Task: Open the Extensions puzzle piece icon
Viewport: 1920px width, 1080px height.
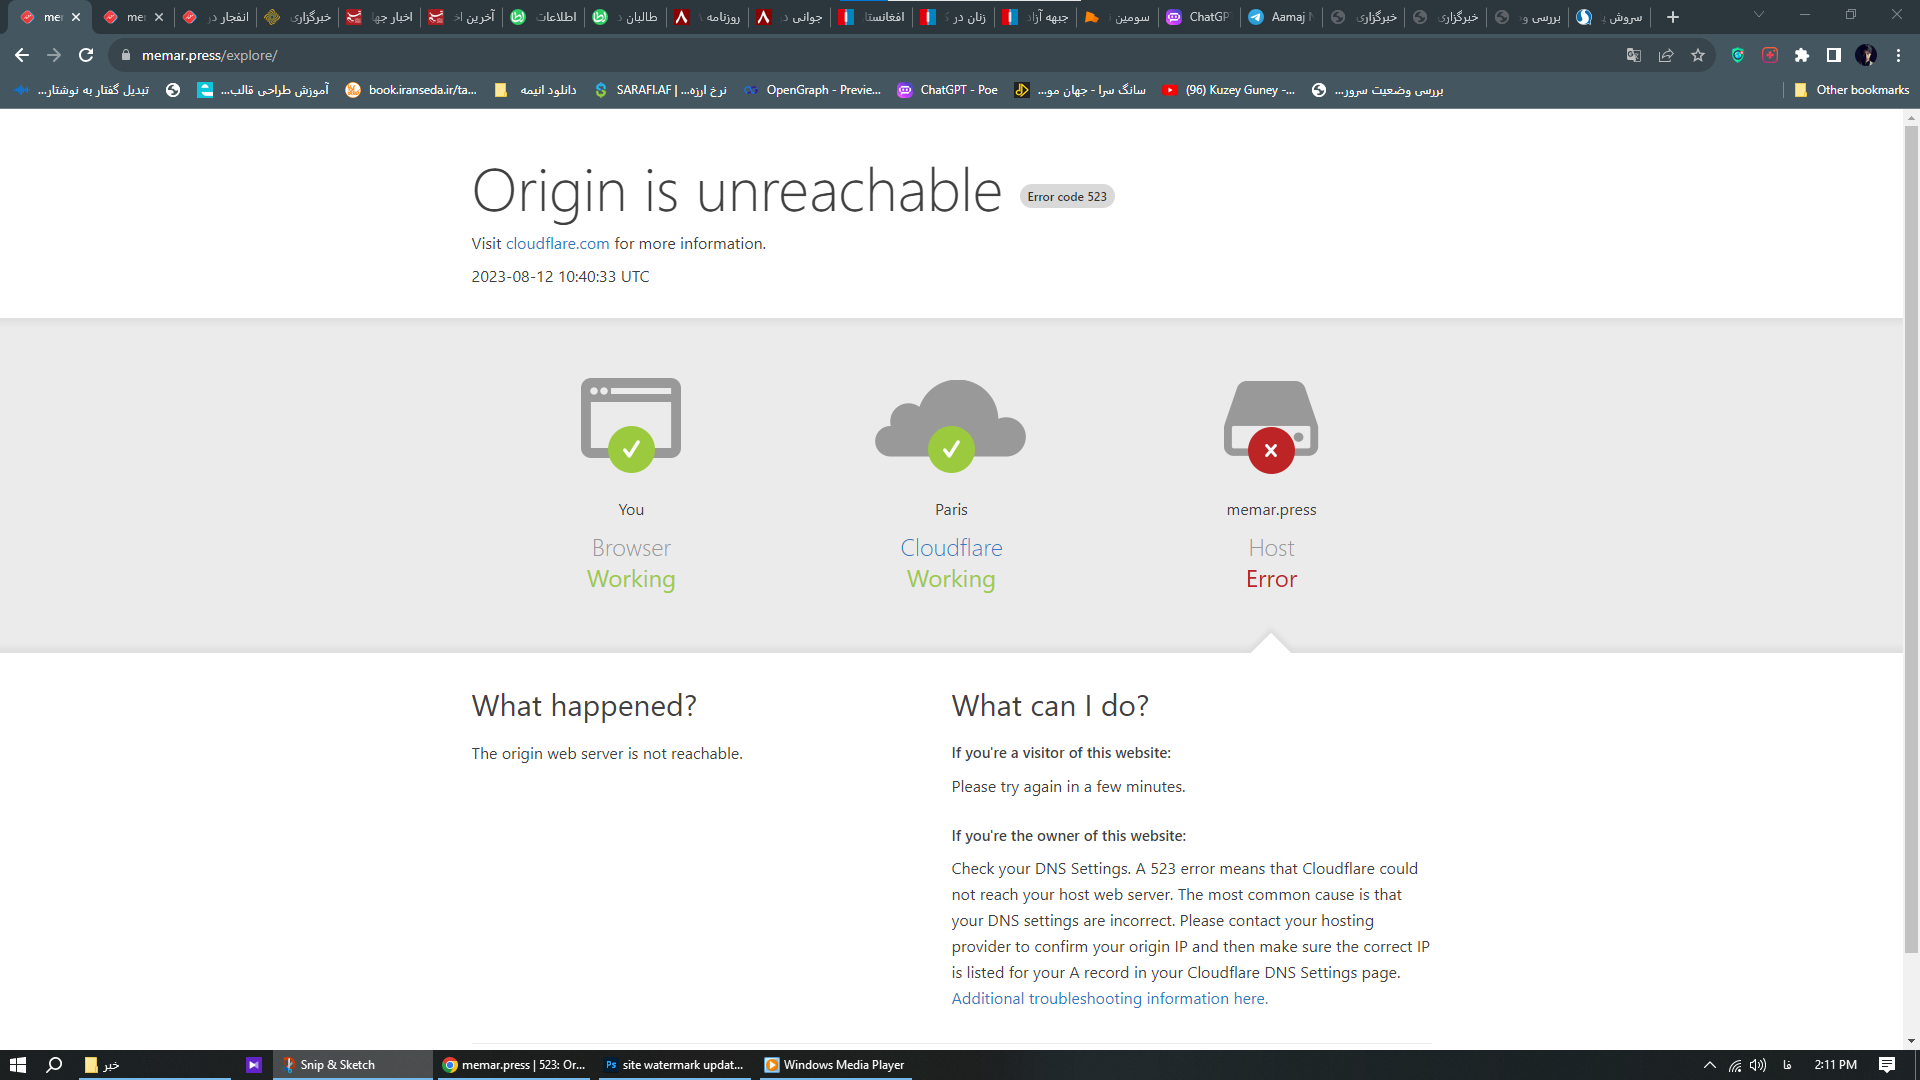Action: 1802,55
